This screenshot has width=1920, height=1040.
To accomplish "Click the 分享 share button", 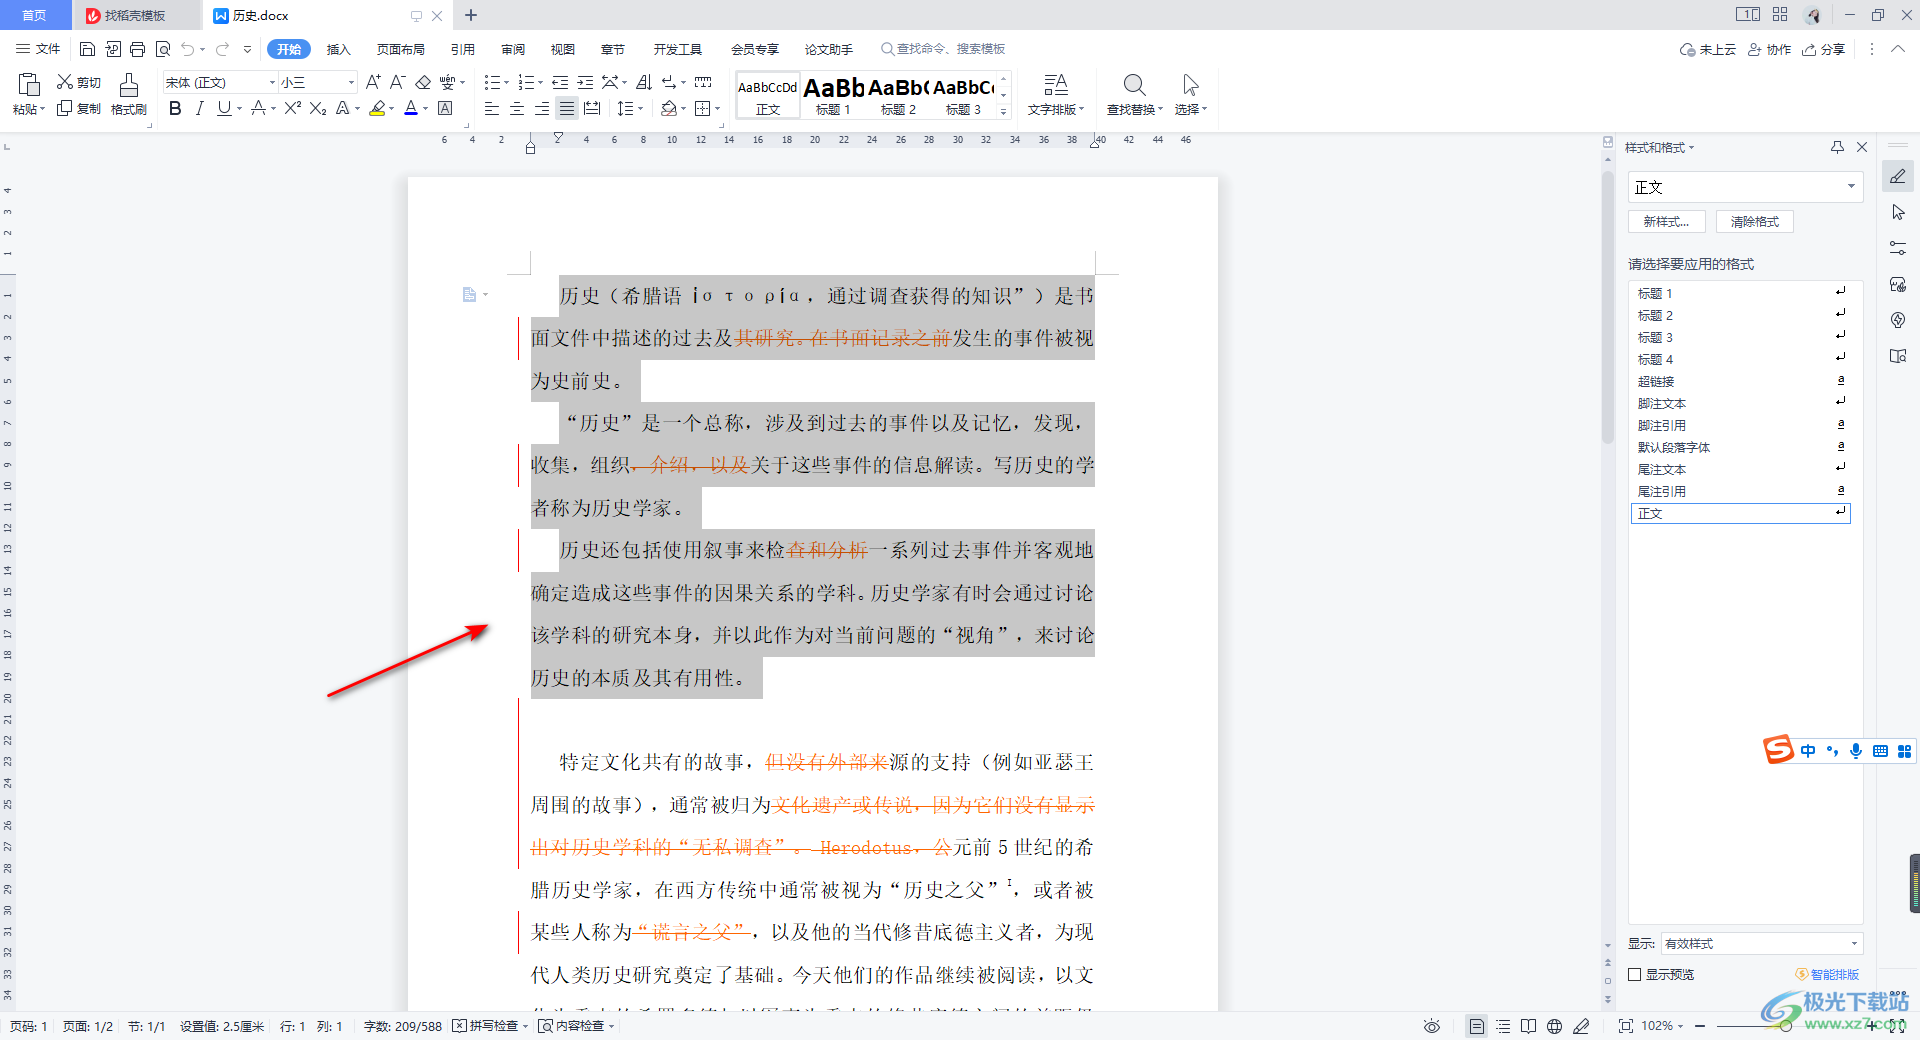I will (1824, 49).
